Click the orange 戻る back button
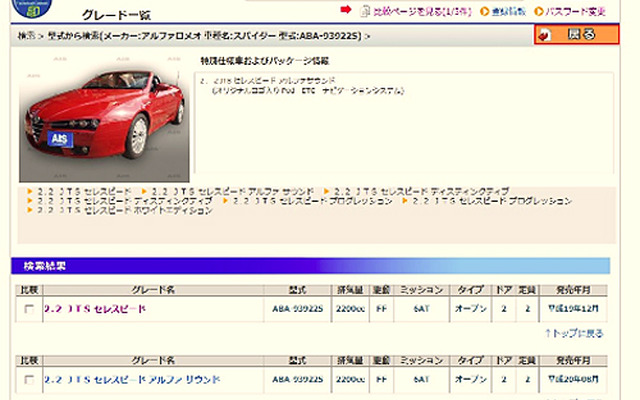This screenshot has width=640, height=400. [577, 35]
